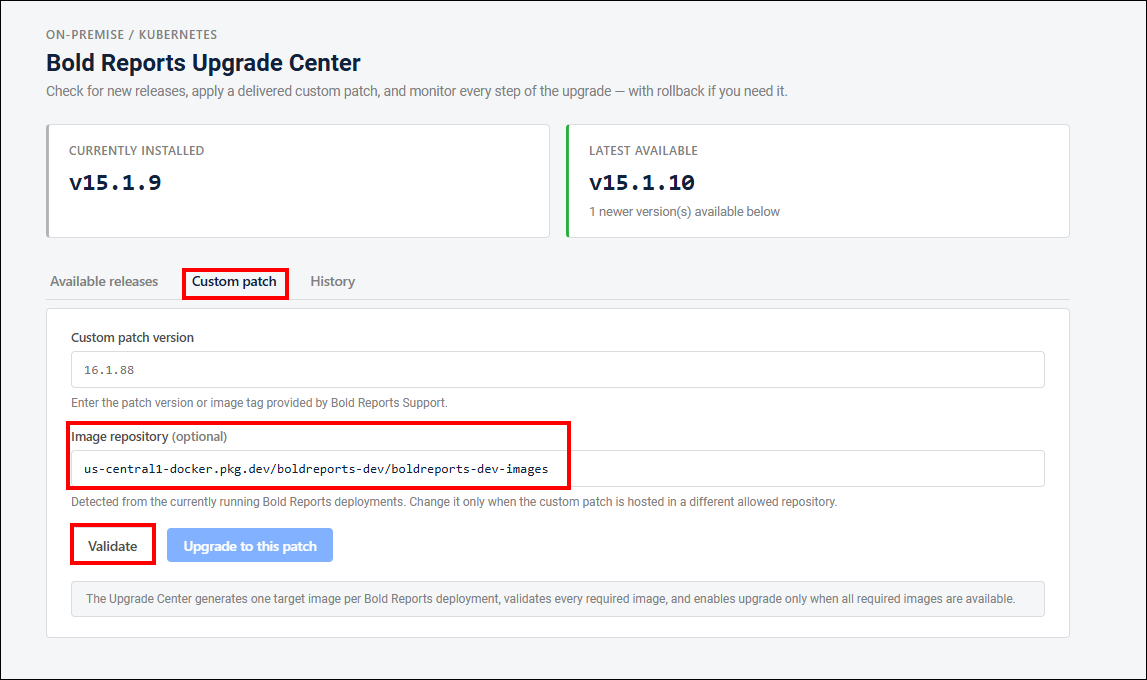Click '1 newer version(s) available below' text
1147x680 pixels.
tap(684, 211)
